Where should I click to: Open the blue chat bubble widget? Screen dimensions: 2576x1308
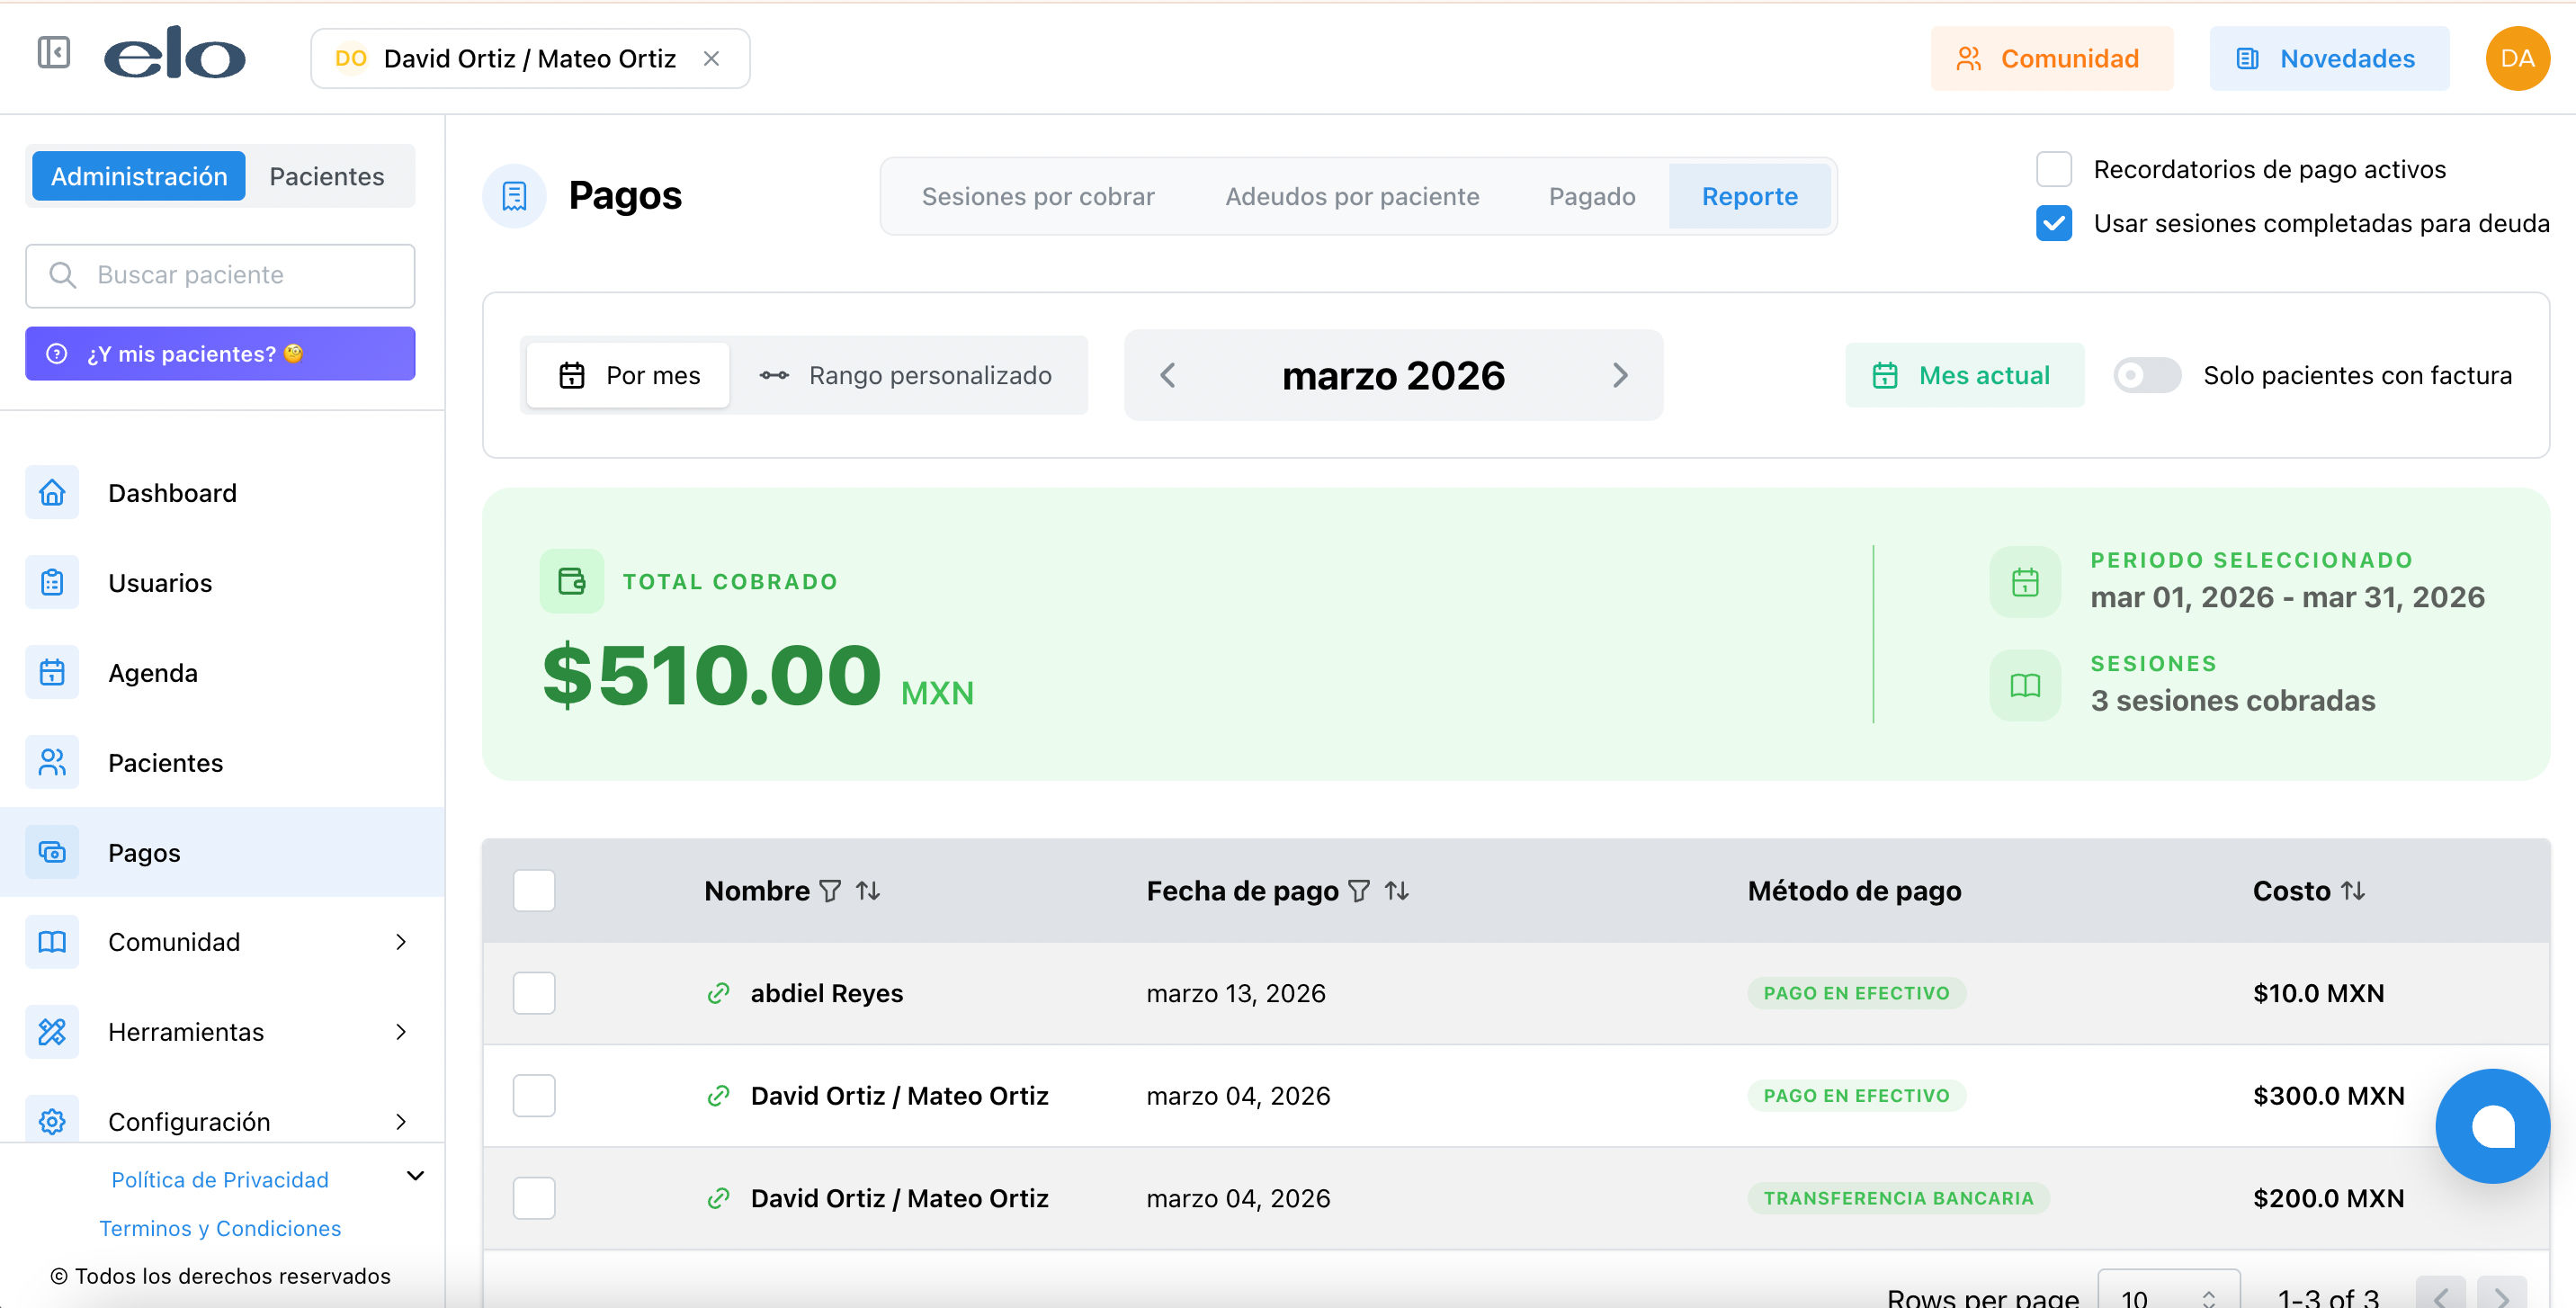coord(2492,1126)
